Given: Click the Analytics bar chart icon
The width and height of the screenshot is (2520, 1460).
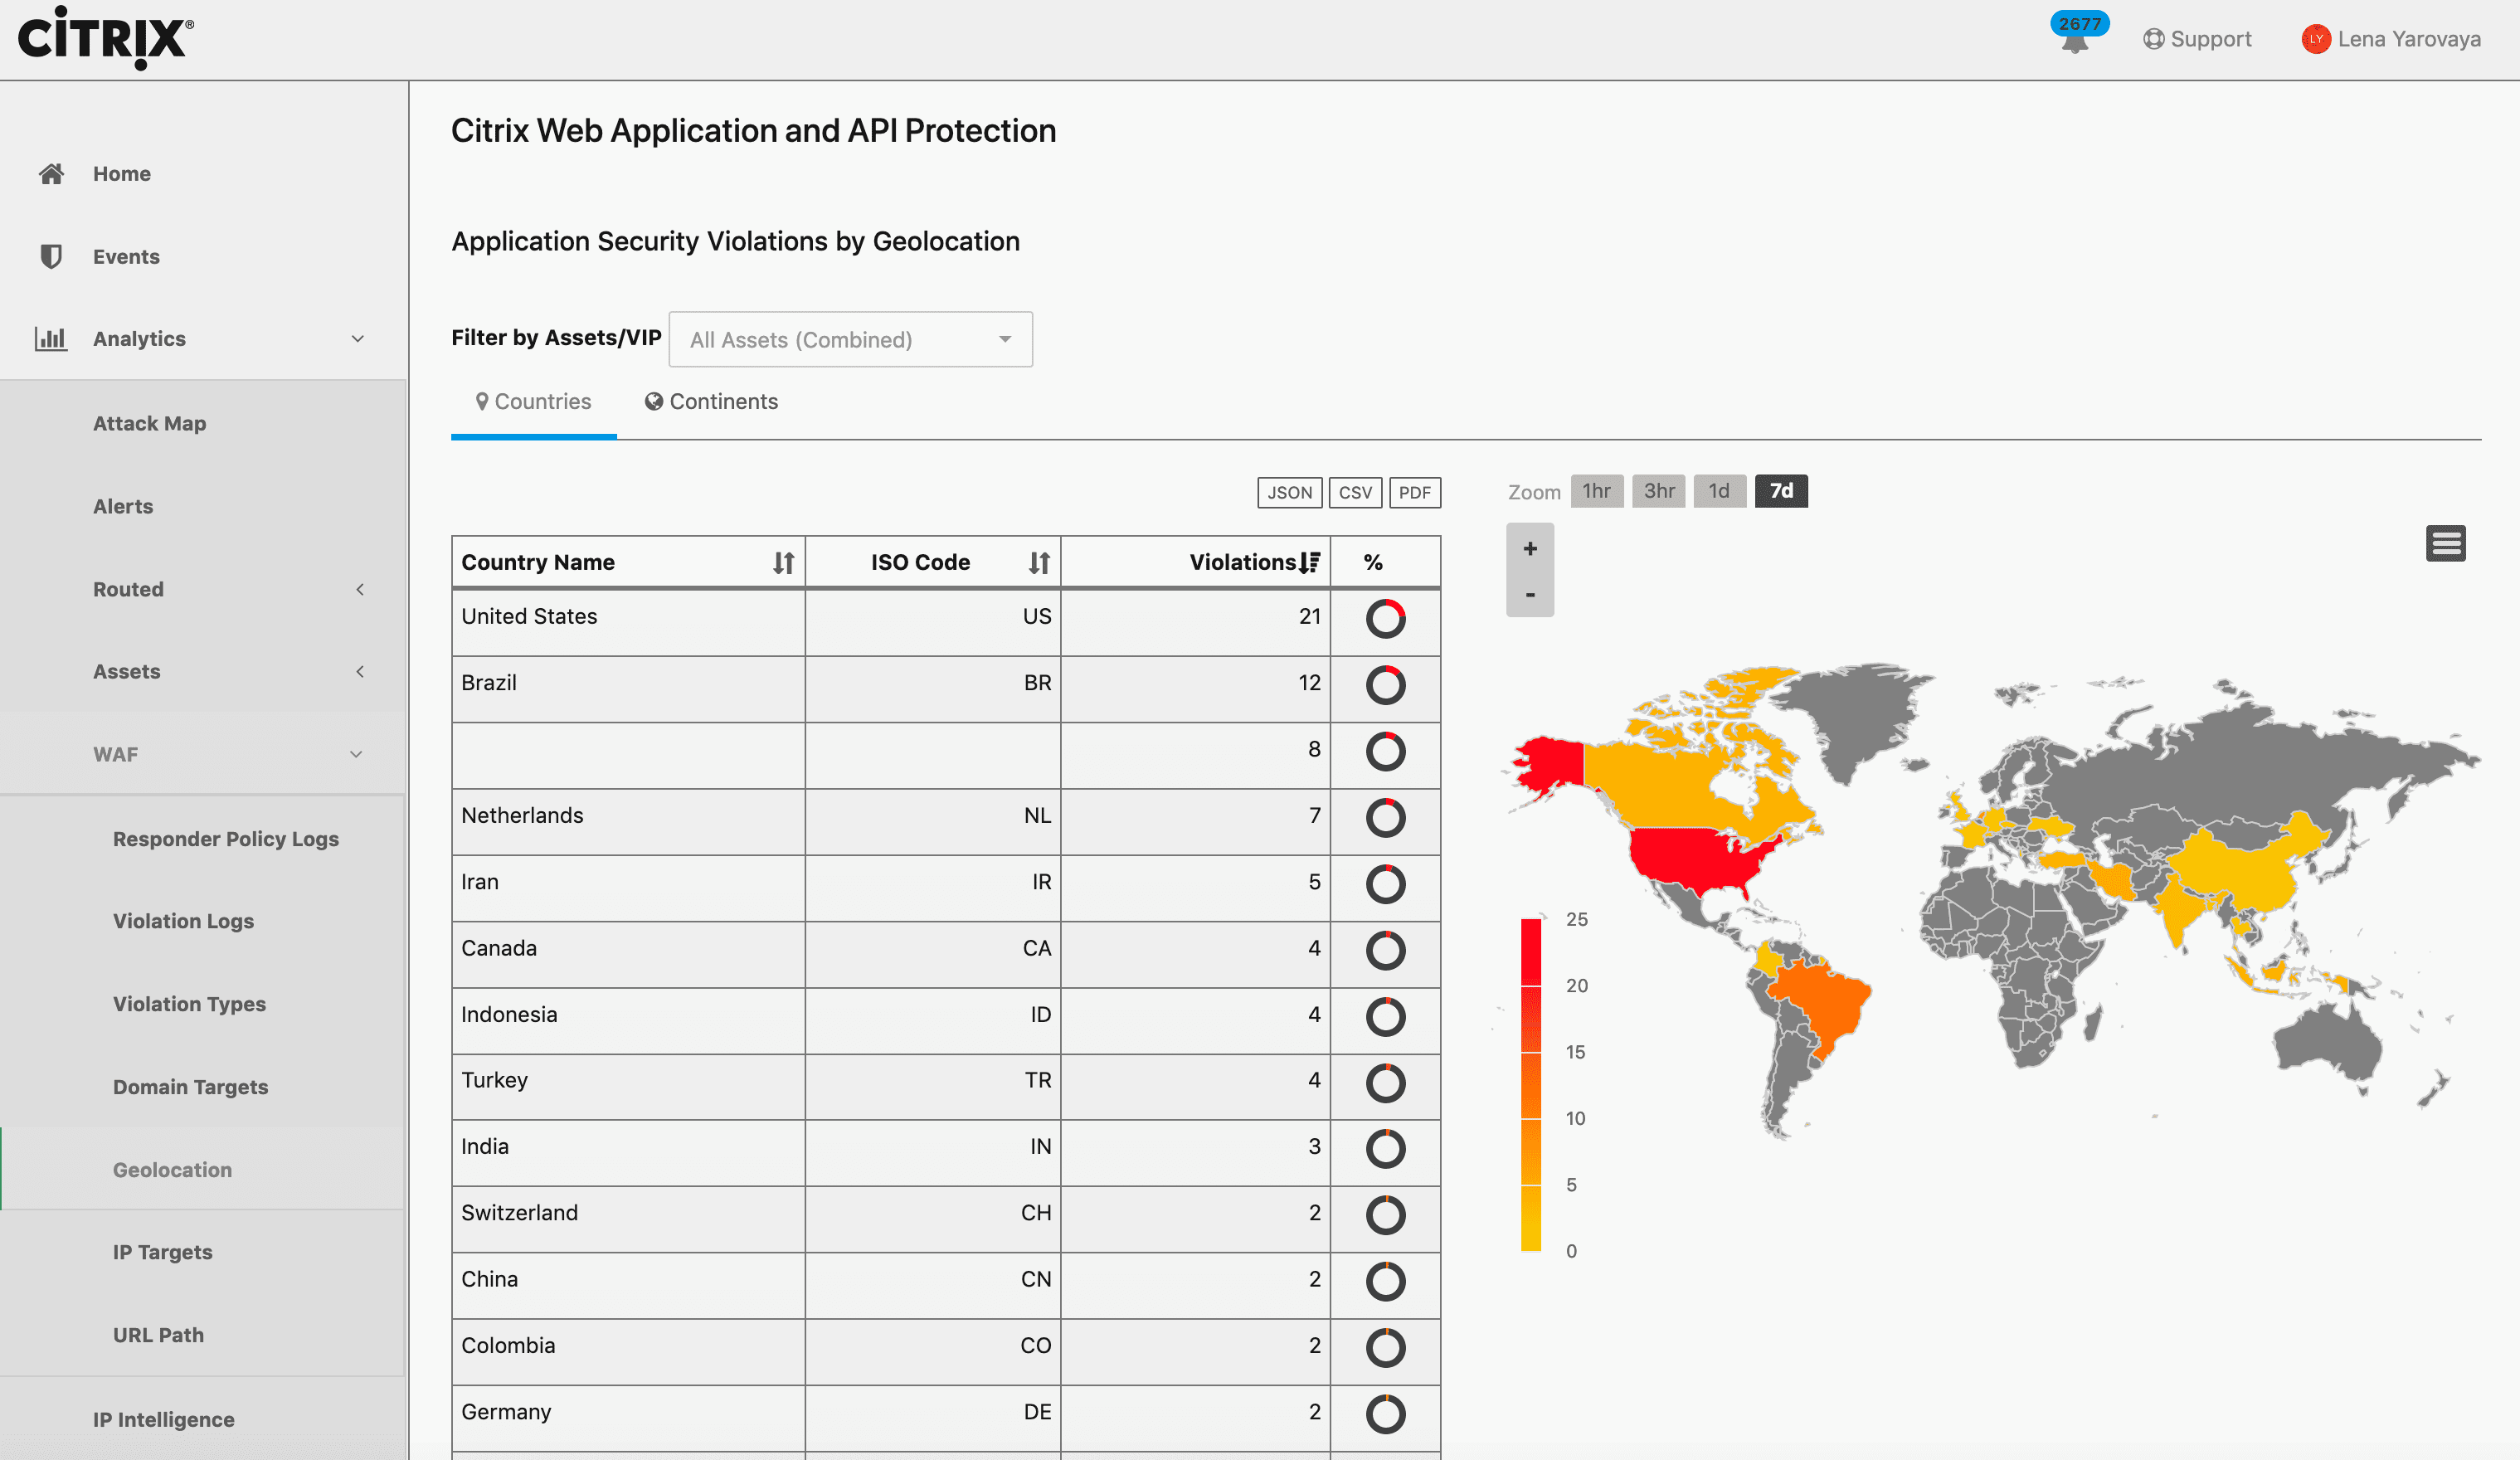Looking at the screenshot, I should (x=51, y=338).
